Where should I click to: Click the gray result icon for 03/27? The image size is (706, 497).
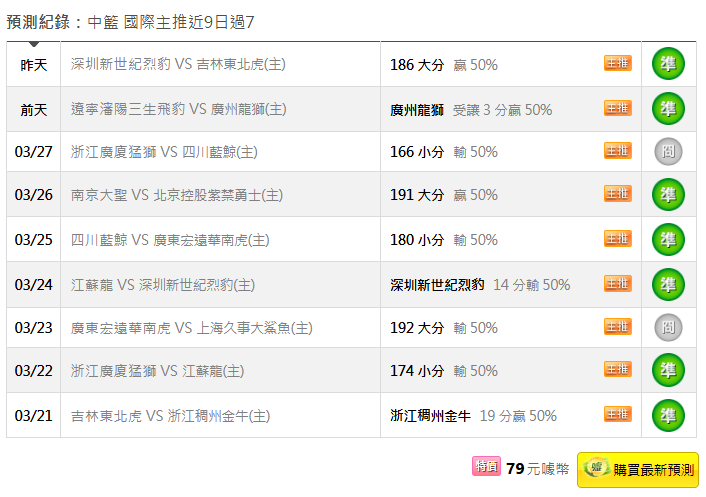[668, 152]
